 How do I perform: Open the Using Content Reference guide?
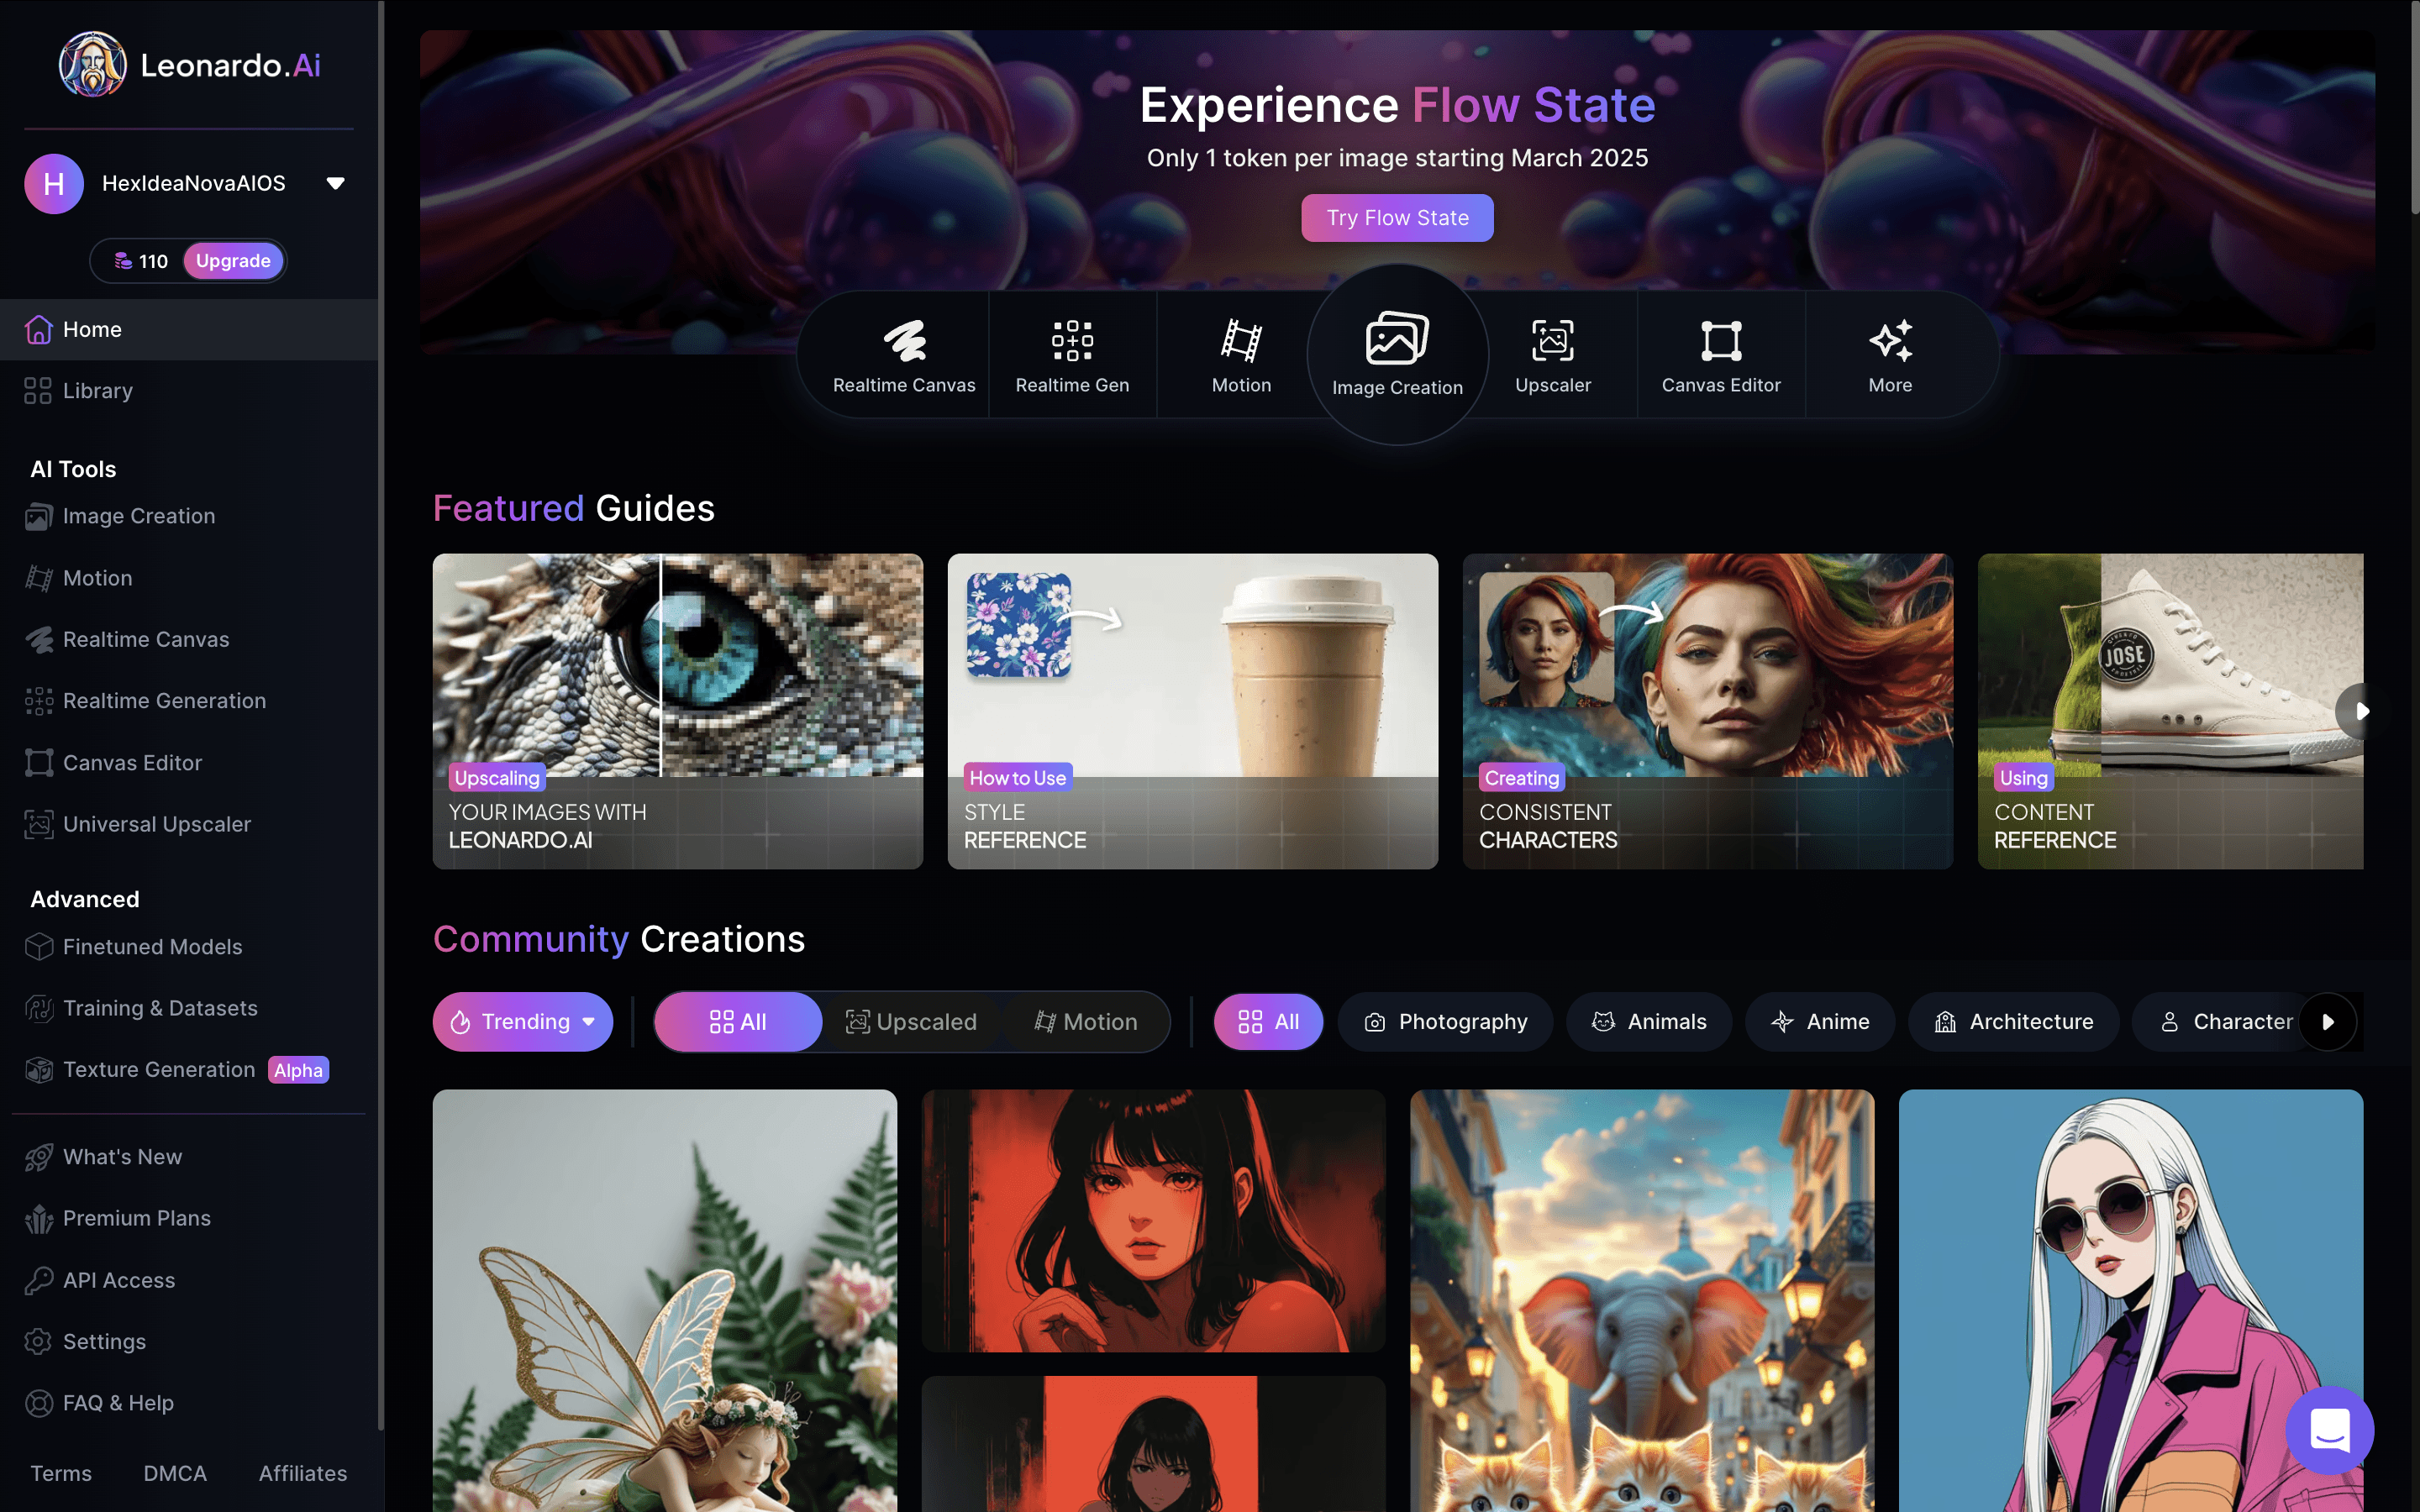click(x=2170, y=711)
